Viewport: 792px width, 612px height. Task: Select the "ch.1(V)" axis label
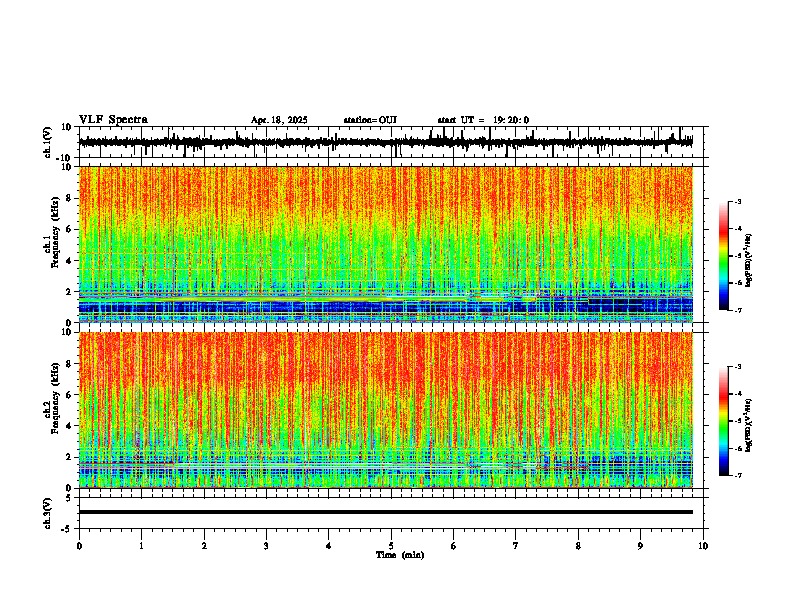coord(48,142)
